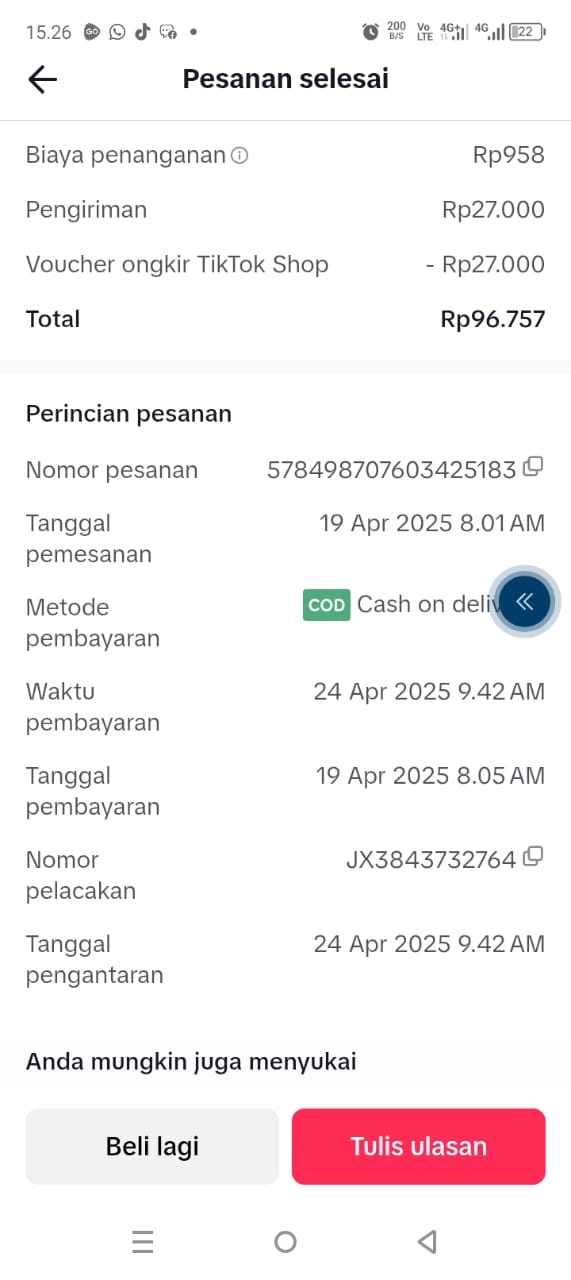The height and width of the screenshot is (1280, 571).
Task: Tap the back arrow icon
Action: click(x=42, y=79)
